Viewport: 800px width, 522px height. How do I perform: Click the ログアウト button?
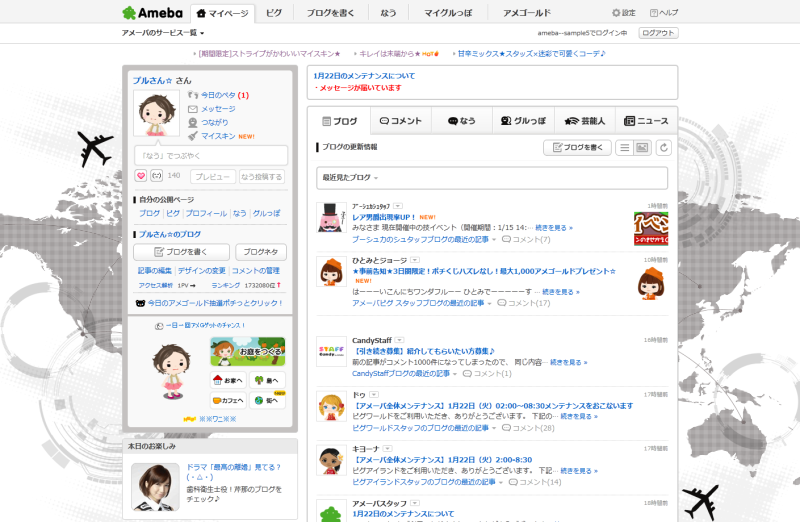click(x=658, y=33)
